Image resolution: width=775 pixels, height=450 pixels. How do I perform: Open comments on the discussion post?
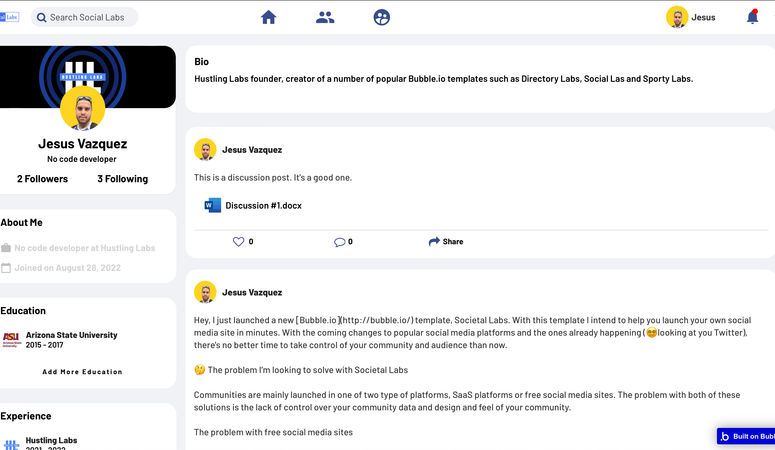tap(340, 242)
